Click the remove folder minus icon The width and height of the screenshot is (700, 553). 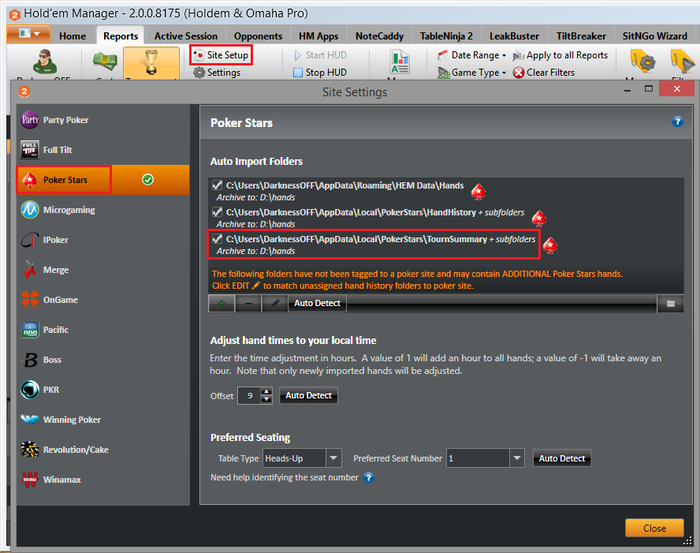coord(248,304)
